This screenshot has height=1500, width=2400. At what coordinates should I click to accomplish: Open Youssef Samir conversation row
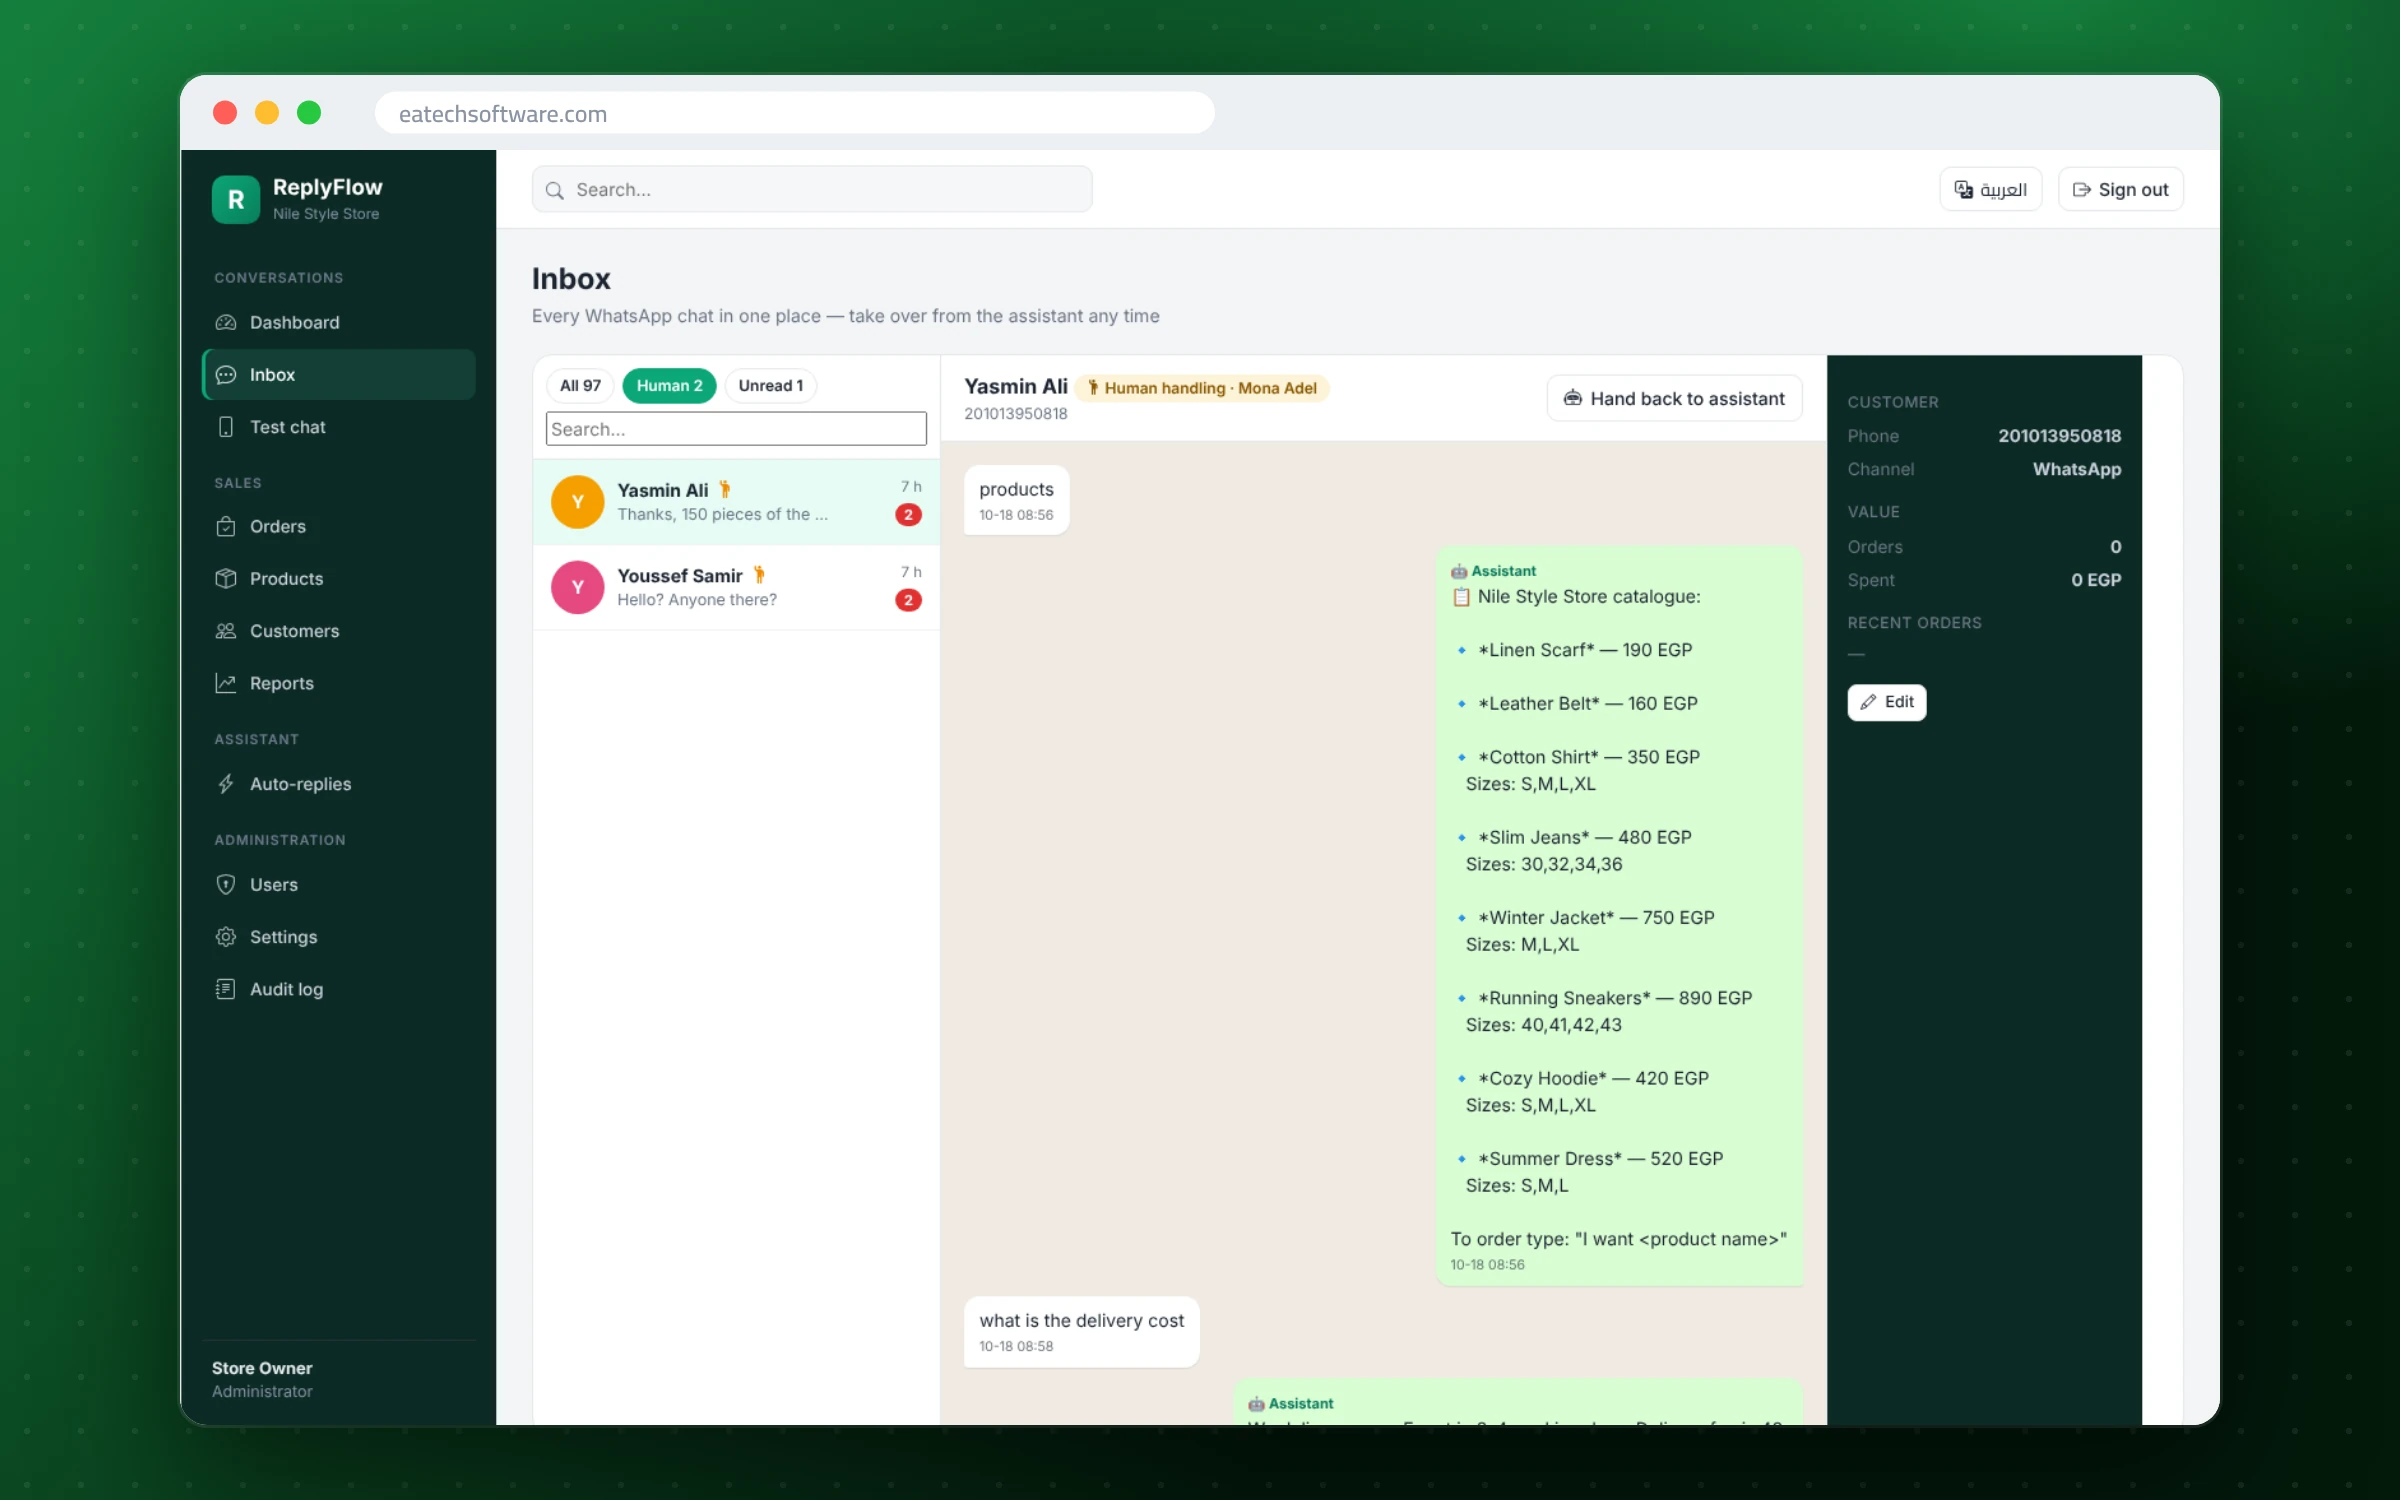pos(736,587)
